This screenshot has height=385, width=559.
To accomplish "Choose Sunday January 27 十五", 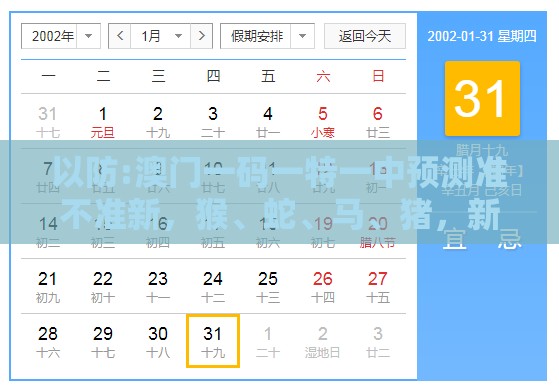I will [x=378, y=287].
